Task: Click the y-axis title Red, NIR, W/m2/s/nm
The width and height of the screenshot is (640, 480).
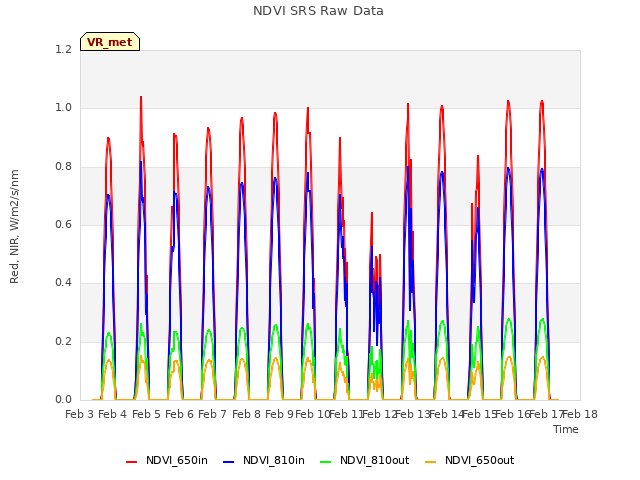Action: tap(14, 227)
